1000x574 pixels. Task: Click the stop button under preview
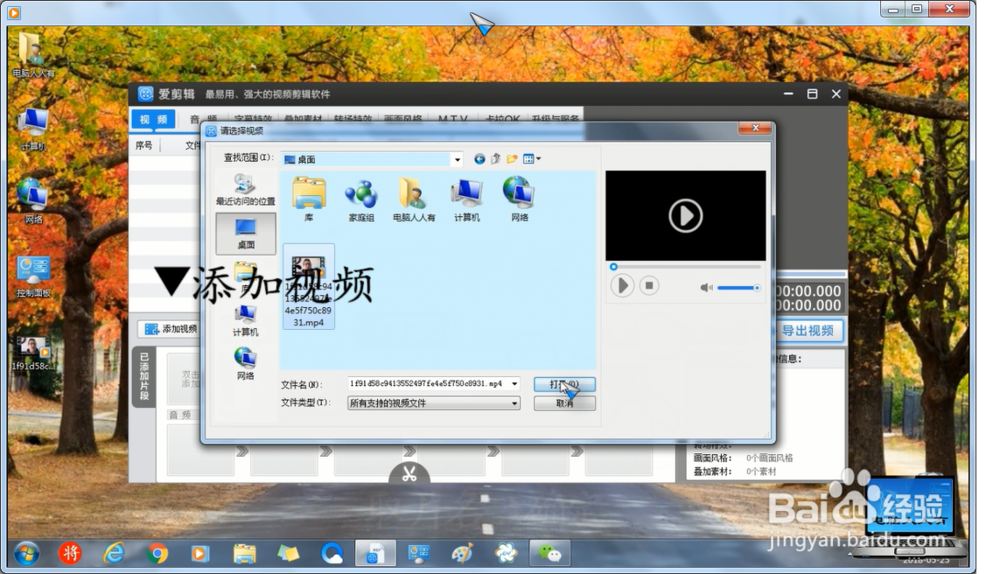(649, 286)
